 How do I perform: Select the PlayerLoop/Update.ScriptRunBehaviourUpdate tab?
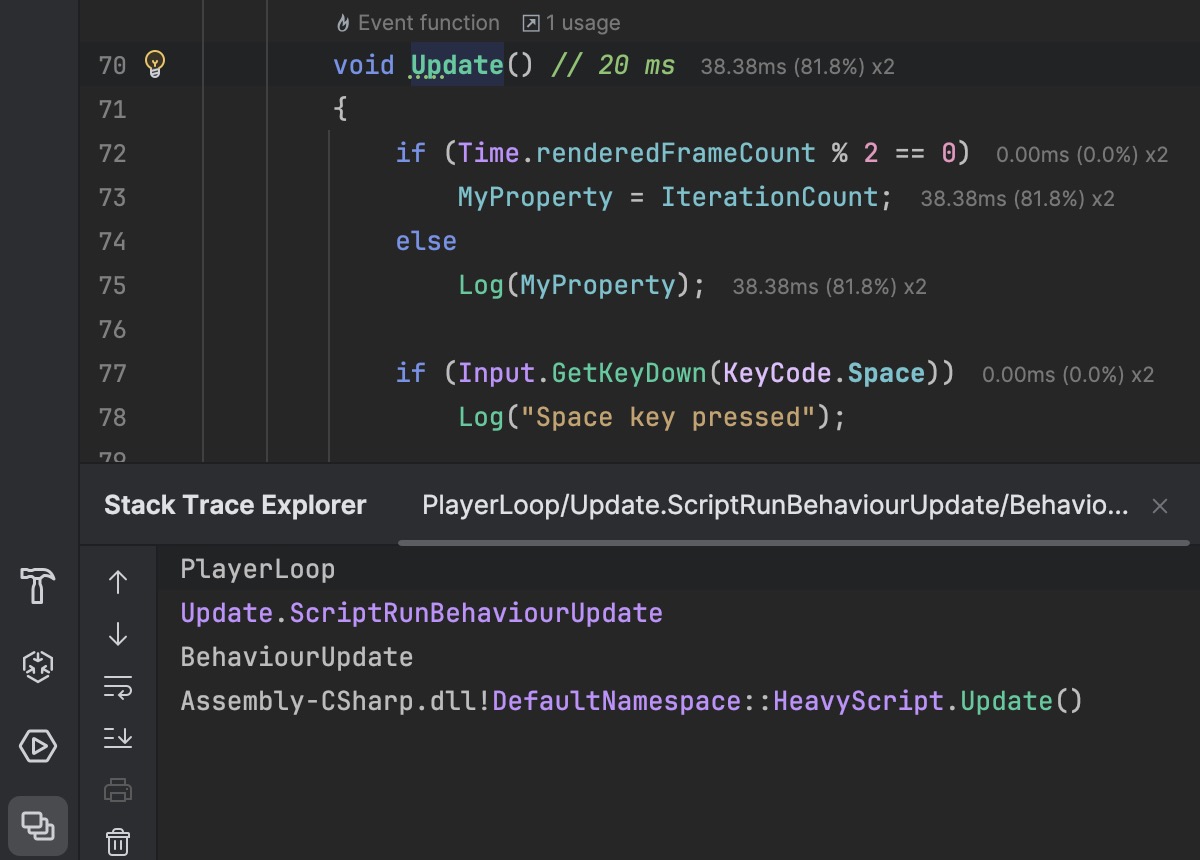pos(775,506)
